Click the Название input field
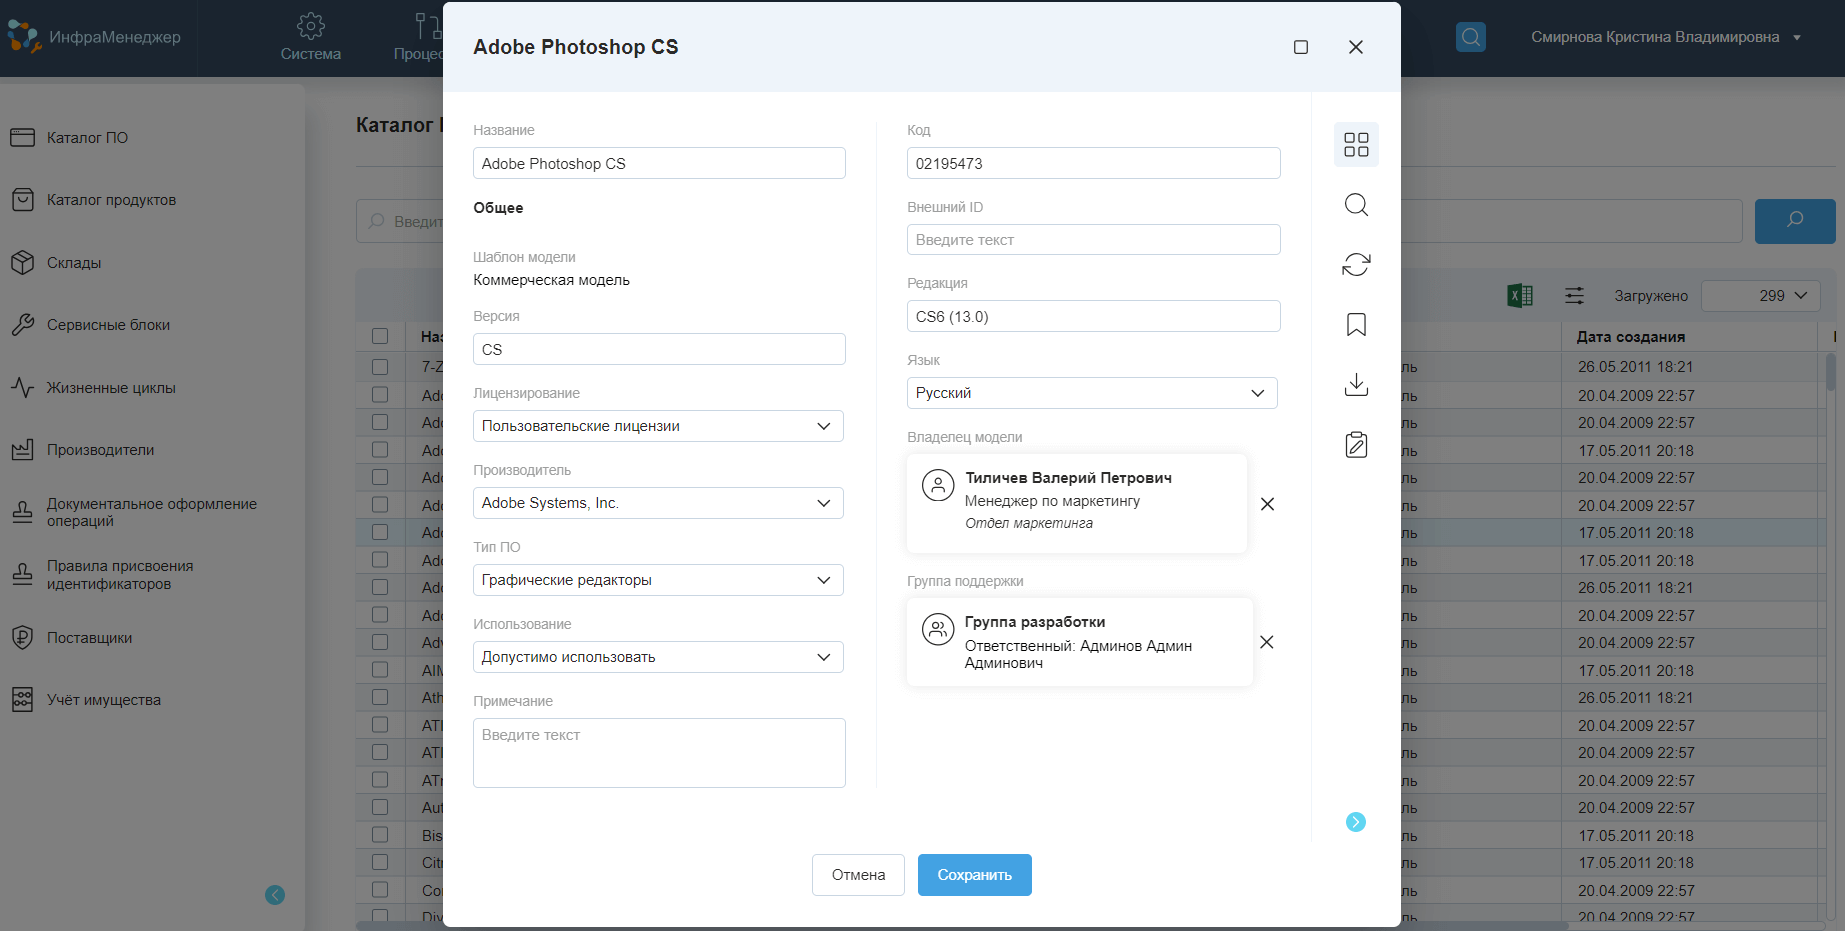1845x931 pixels. click(x=659, y=164)
